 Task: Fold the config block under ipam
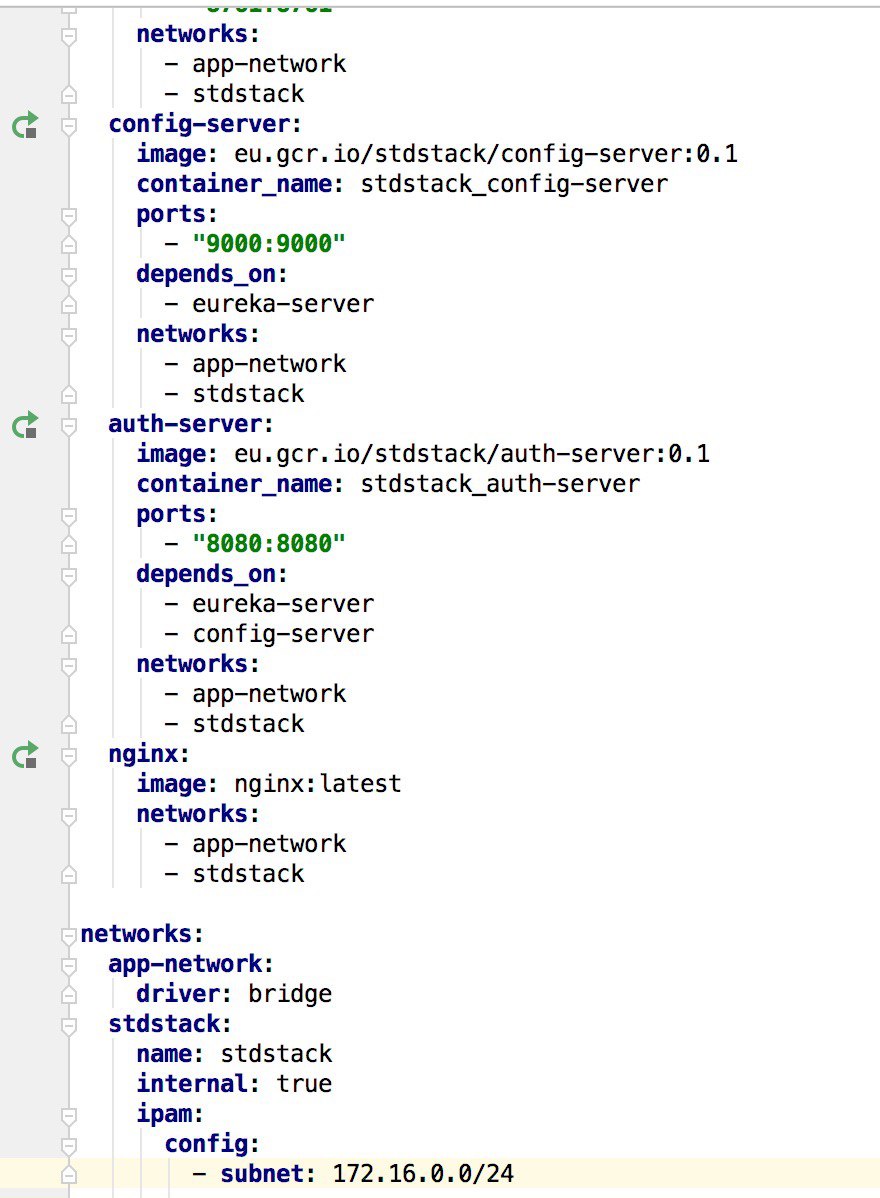pyautogui.click(x=69, y=1145)
